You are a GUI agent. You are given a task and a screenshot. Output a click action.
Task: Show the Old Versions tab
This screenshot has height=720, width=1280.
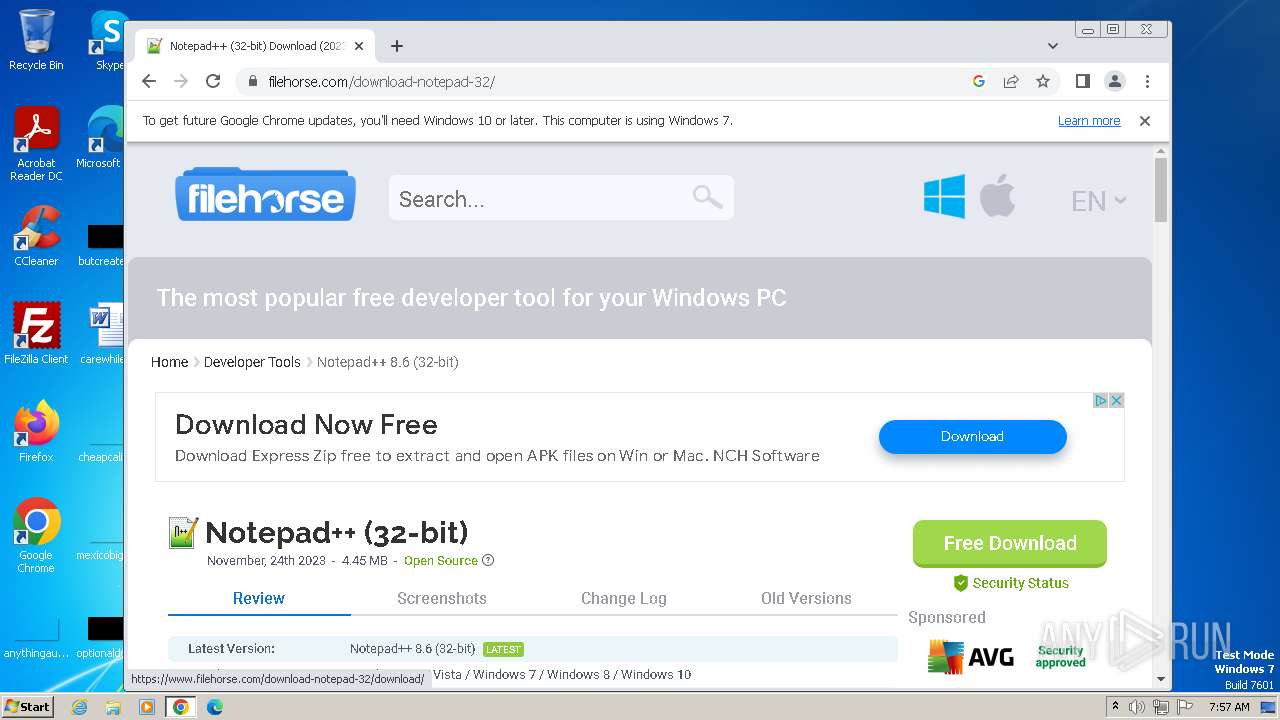point(806,598)
